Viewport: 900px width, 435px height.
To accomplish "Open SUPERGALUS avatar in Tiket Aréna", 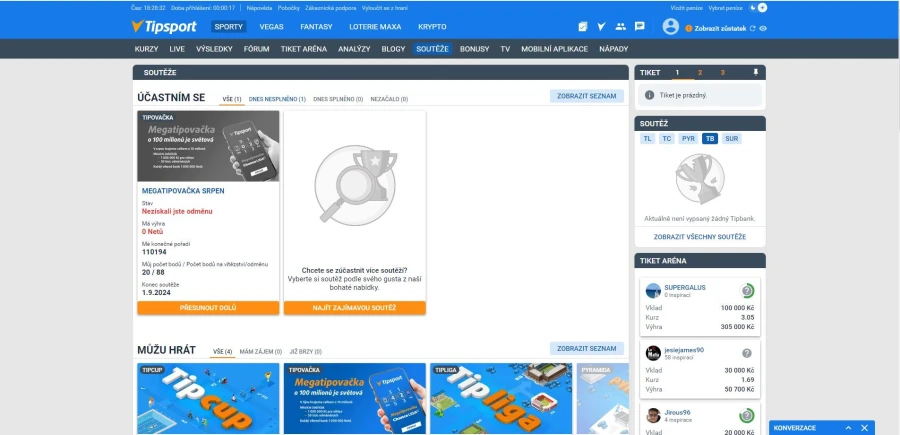I will click(653, 291).
